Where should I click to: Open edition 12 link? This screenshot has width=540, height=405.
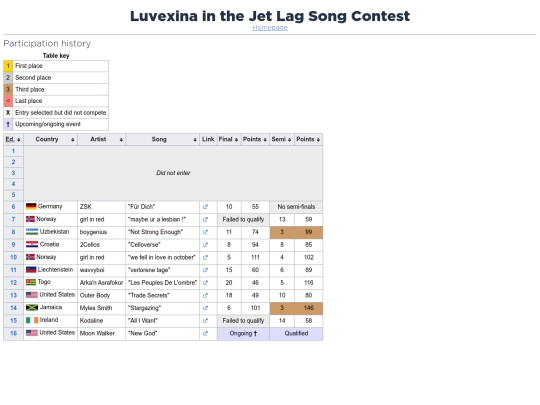tap(13, 283)
